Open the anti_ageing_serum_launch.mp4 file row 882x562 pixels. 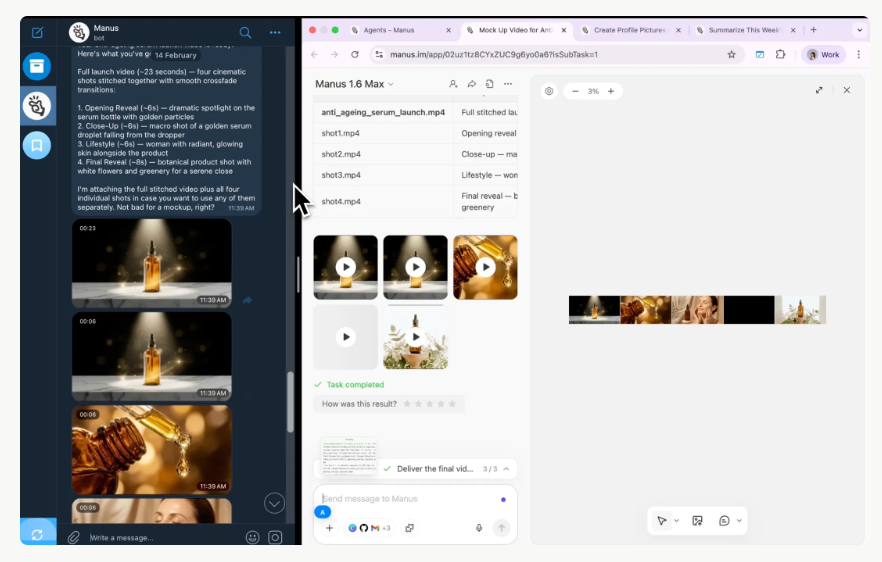click(x=383, y=112)
